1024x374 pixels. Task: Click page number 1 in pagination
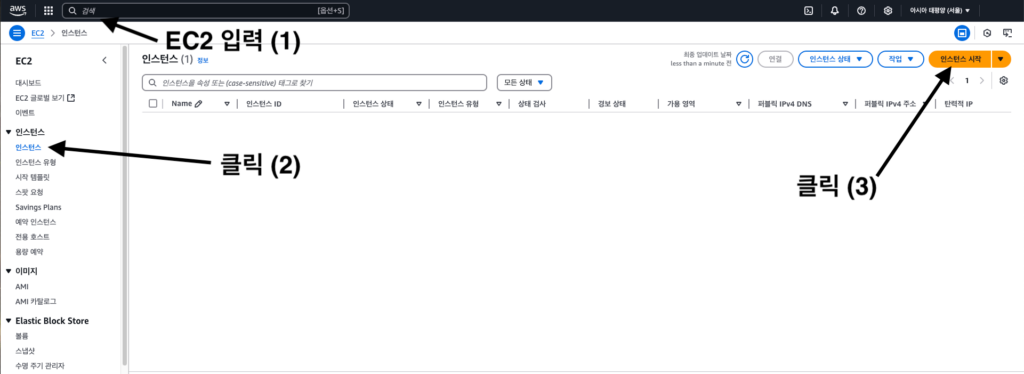coord(967,81)
